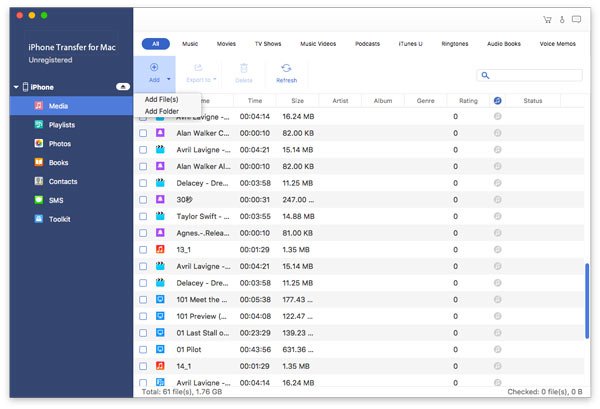Check the 01 Pilot row checkbox

[143, 350]
